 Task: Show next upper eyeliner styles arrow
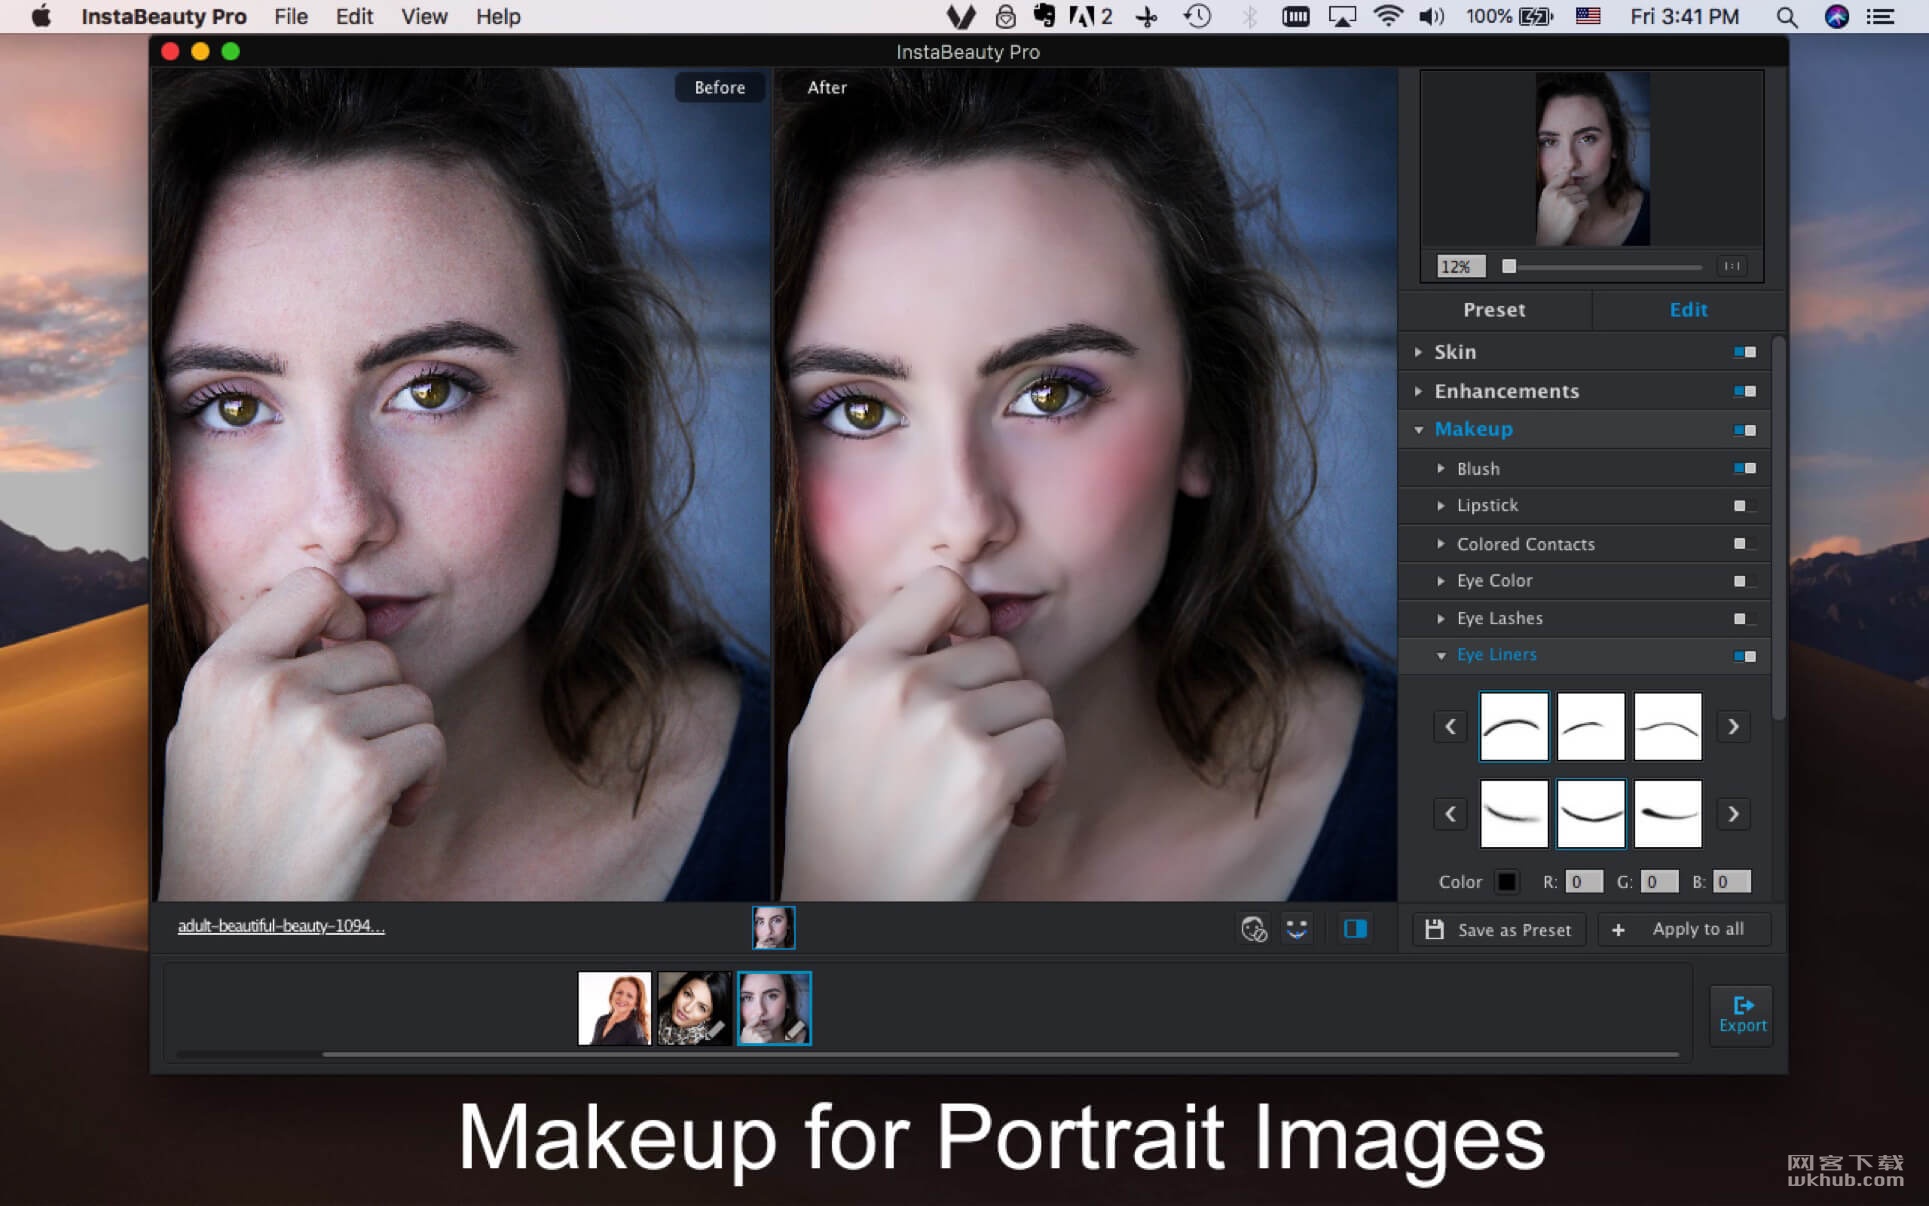[1733, 727]
